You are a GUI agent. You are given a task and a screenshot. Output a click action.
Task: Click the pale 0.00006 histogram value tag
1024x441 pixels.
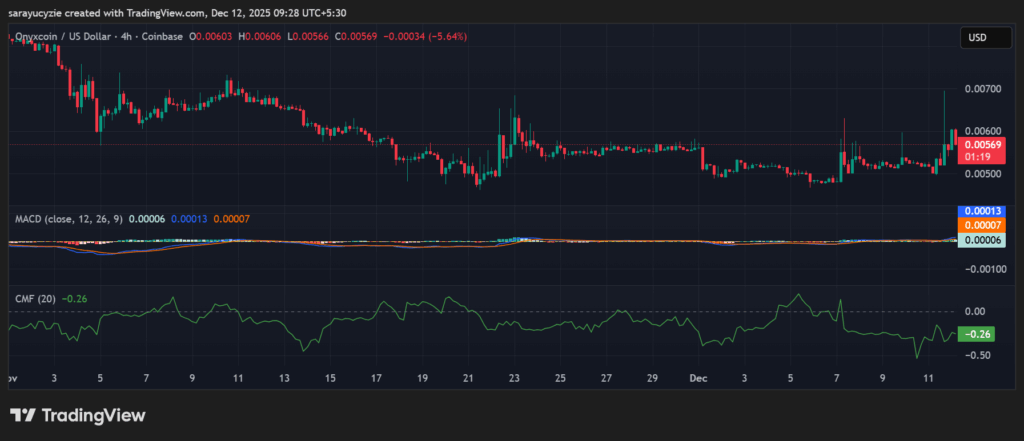pyautogui.click(x=977, y=240)
